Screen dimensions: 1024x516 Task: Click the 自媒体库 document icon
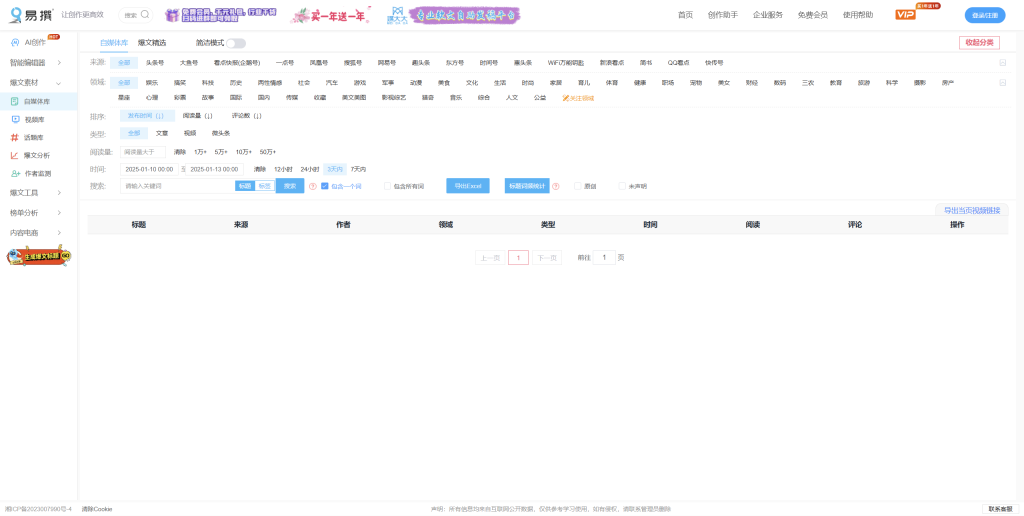15,101
